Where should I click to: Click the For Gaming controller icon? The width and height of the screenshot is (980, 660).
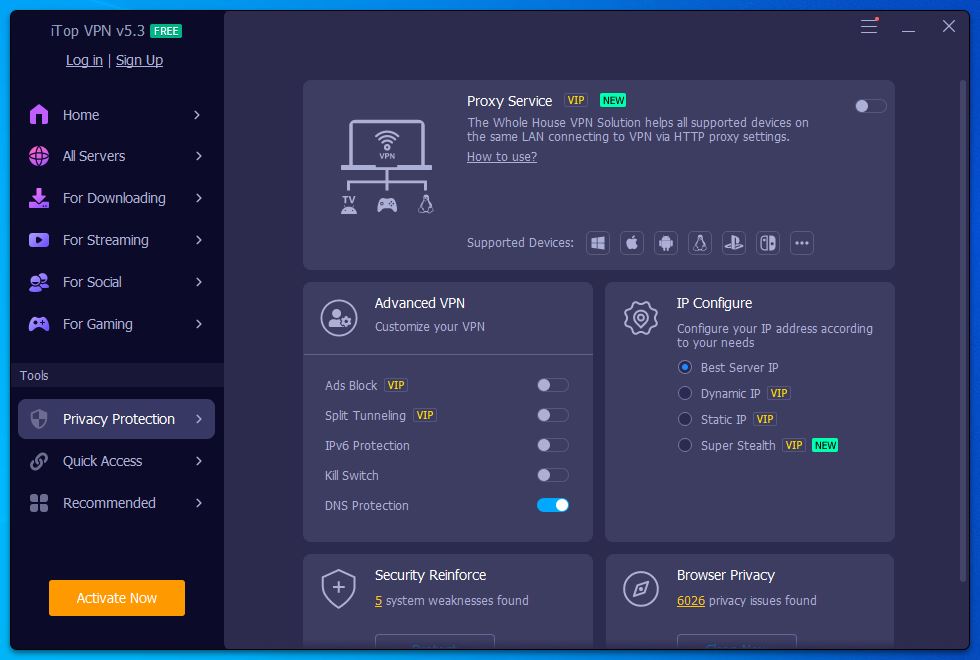(x=39, y=324)
